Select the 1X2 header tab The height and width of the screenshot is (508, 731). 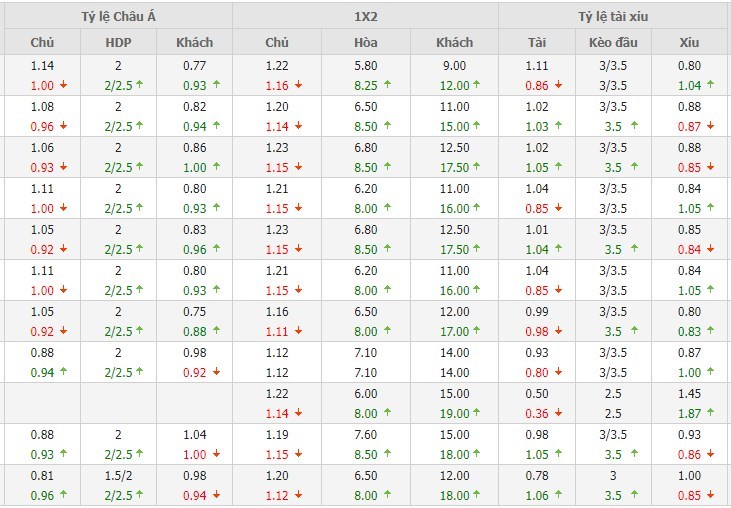(x=365, y=16)
